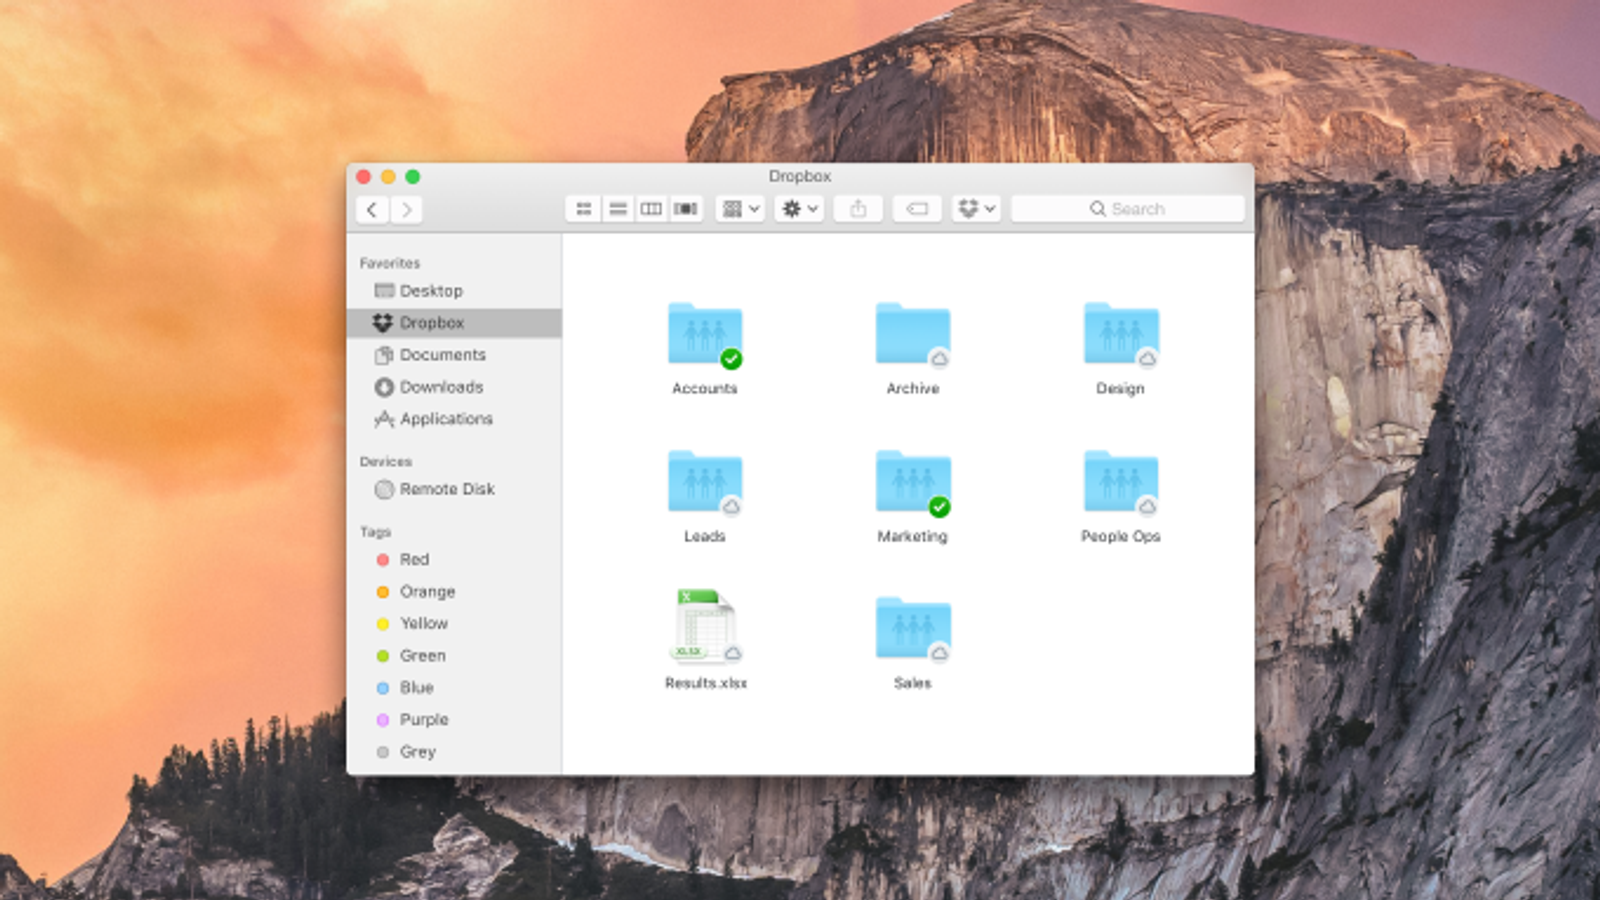
Task: Open Downloads in the sidebar
Action: click(x=454, y=387)
